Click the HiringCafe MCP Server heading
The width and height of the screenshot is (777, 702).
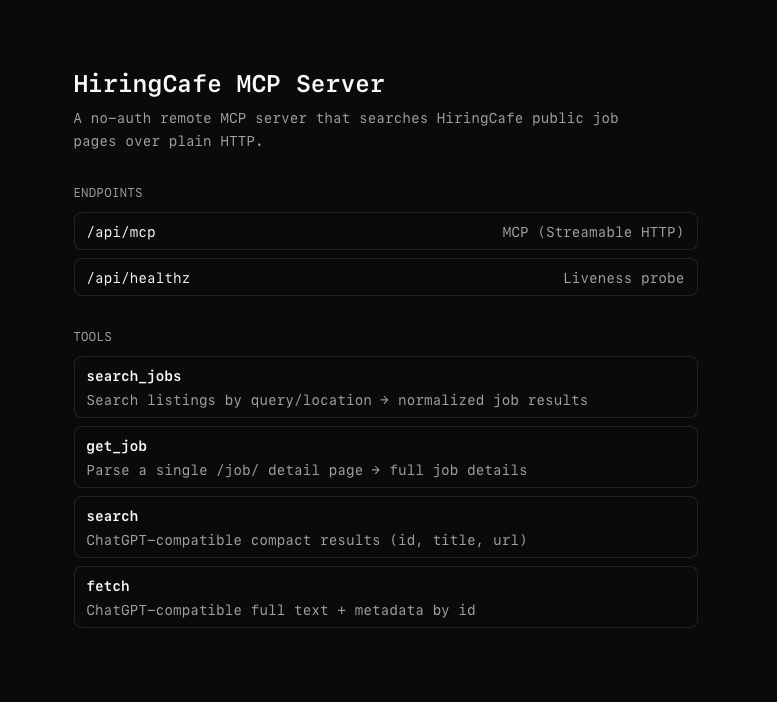click(229, 84)
